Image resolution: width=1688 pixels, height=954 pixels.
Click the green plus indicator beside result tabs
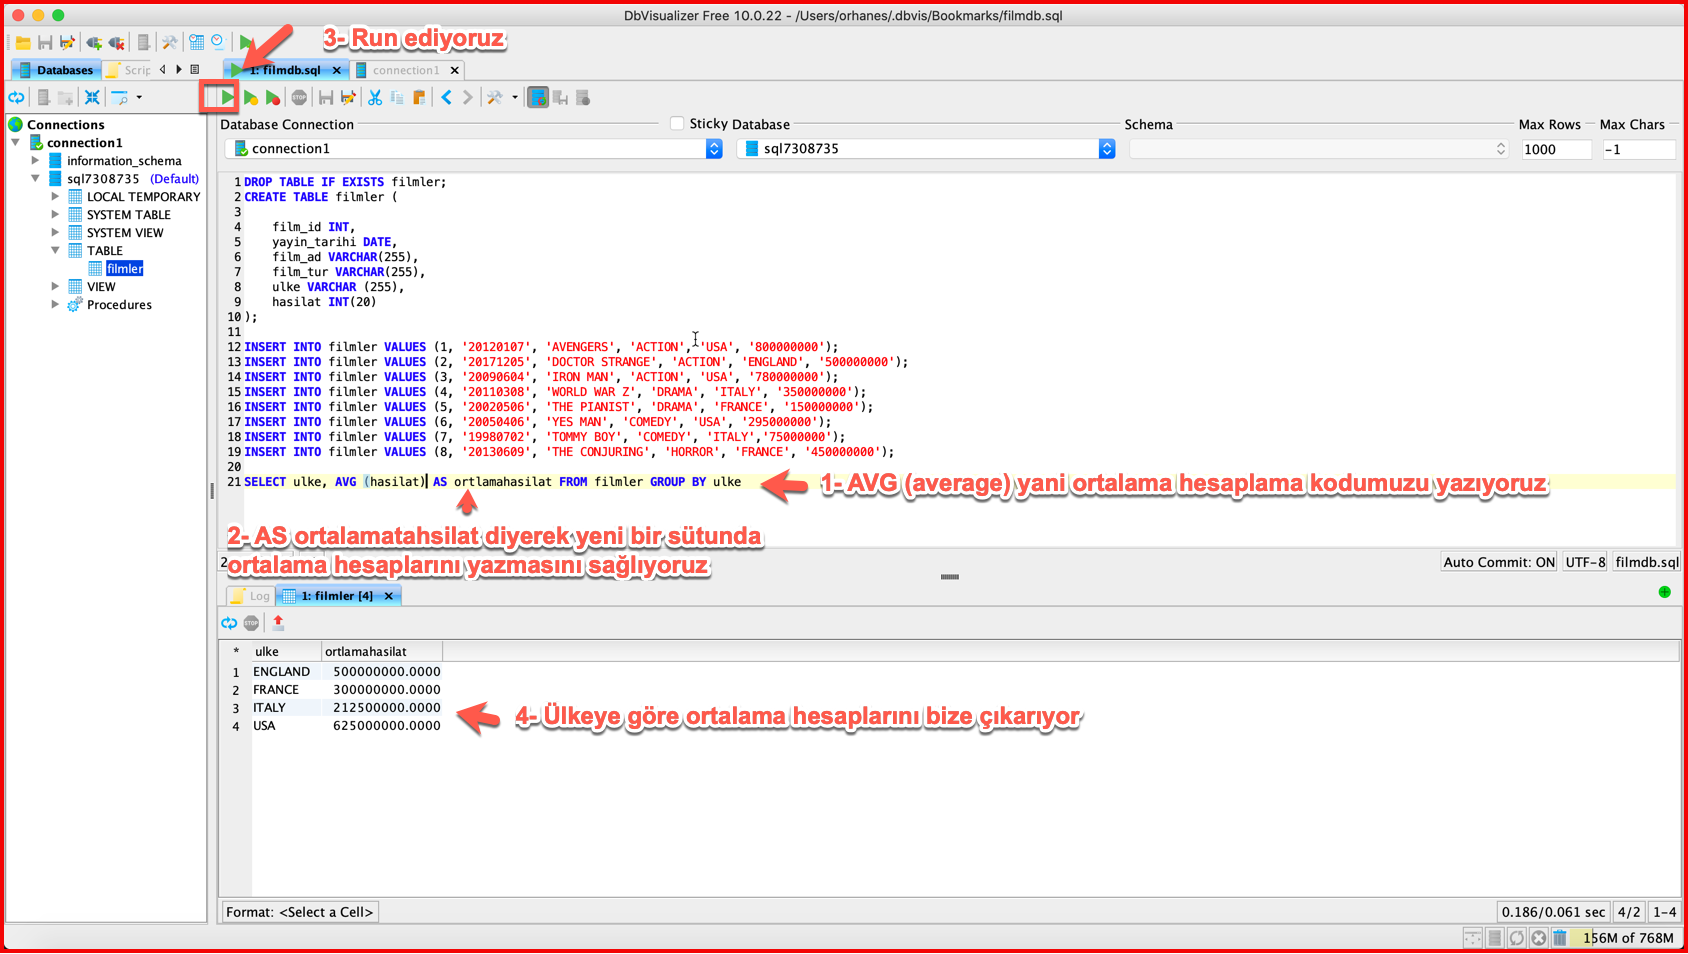1664,592
